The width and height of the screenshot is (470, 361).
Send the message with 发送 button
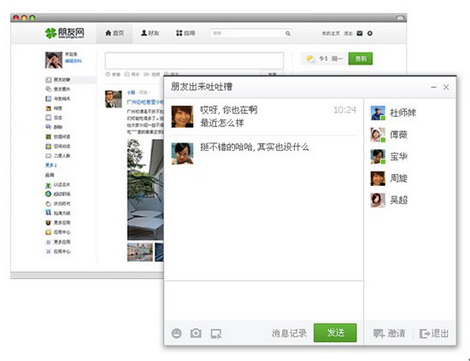pos(335,333)
